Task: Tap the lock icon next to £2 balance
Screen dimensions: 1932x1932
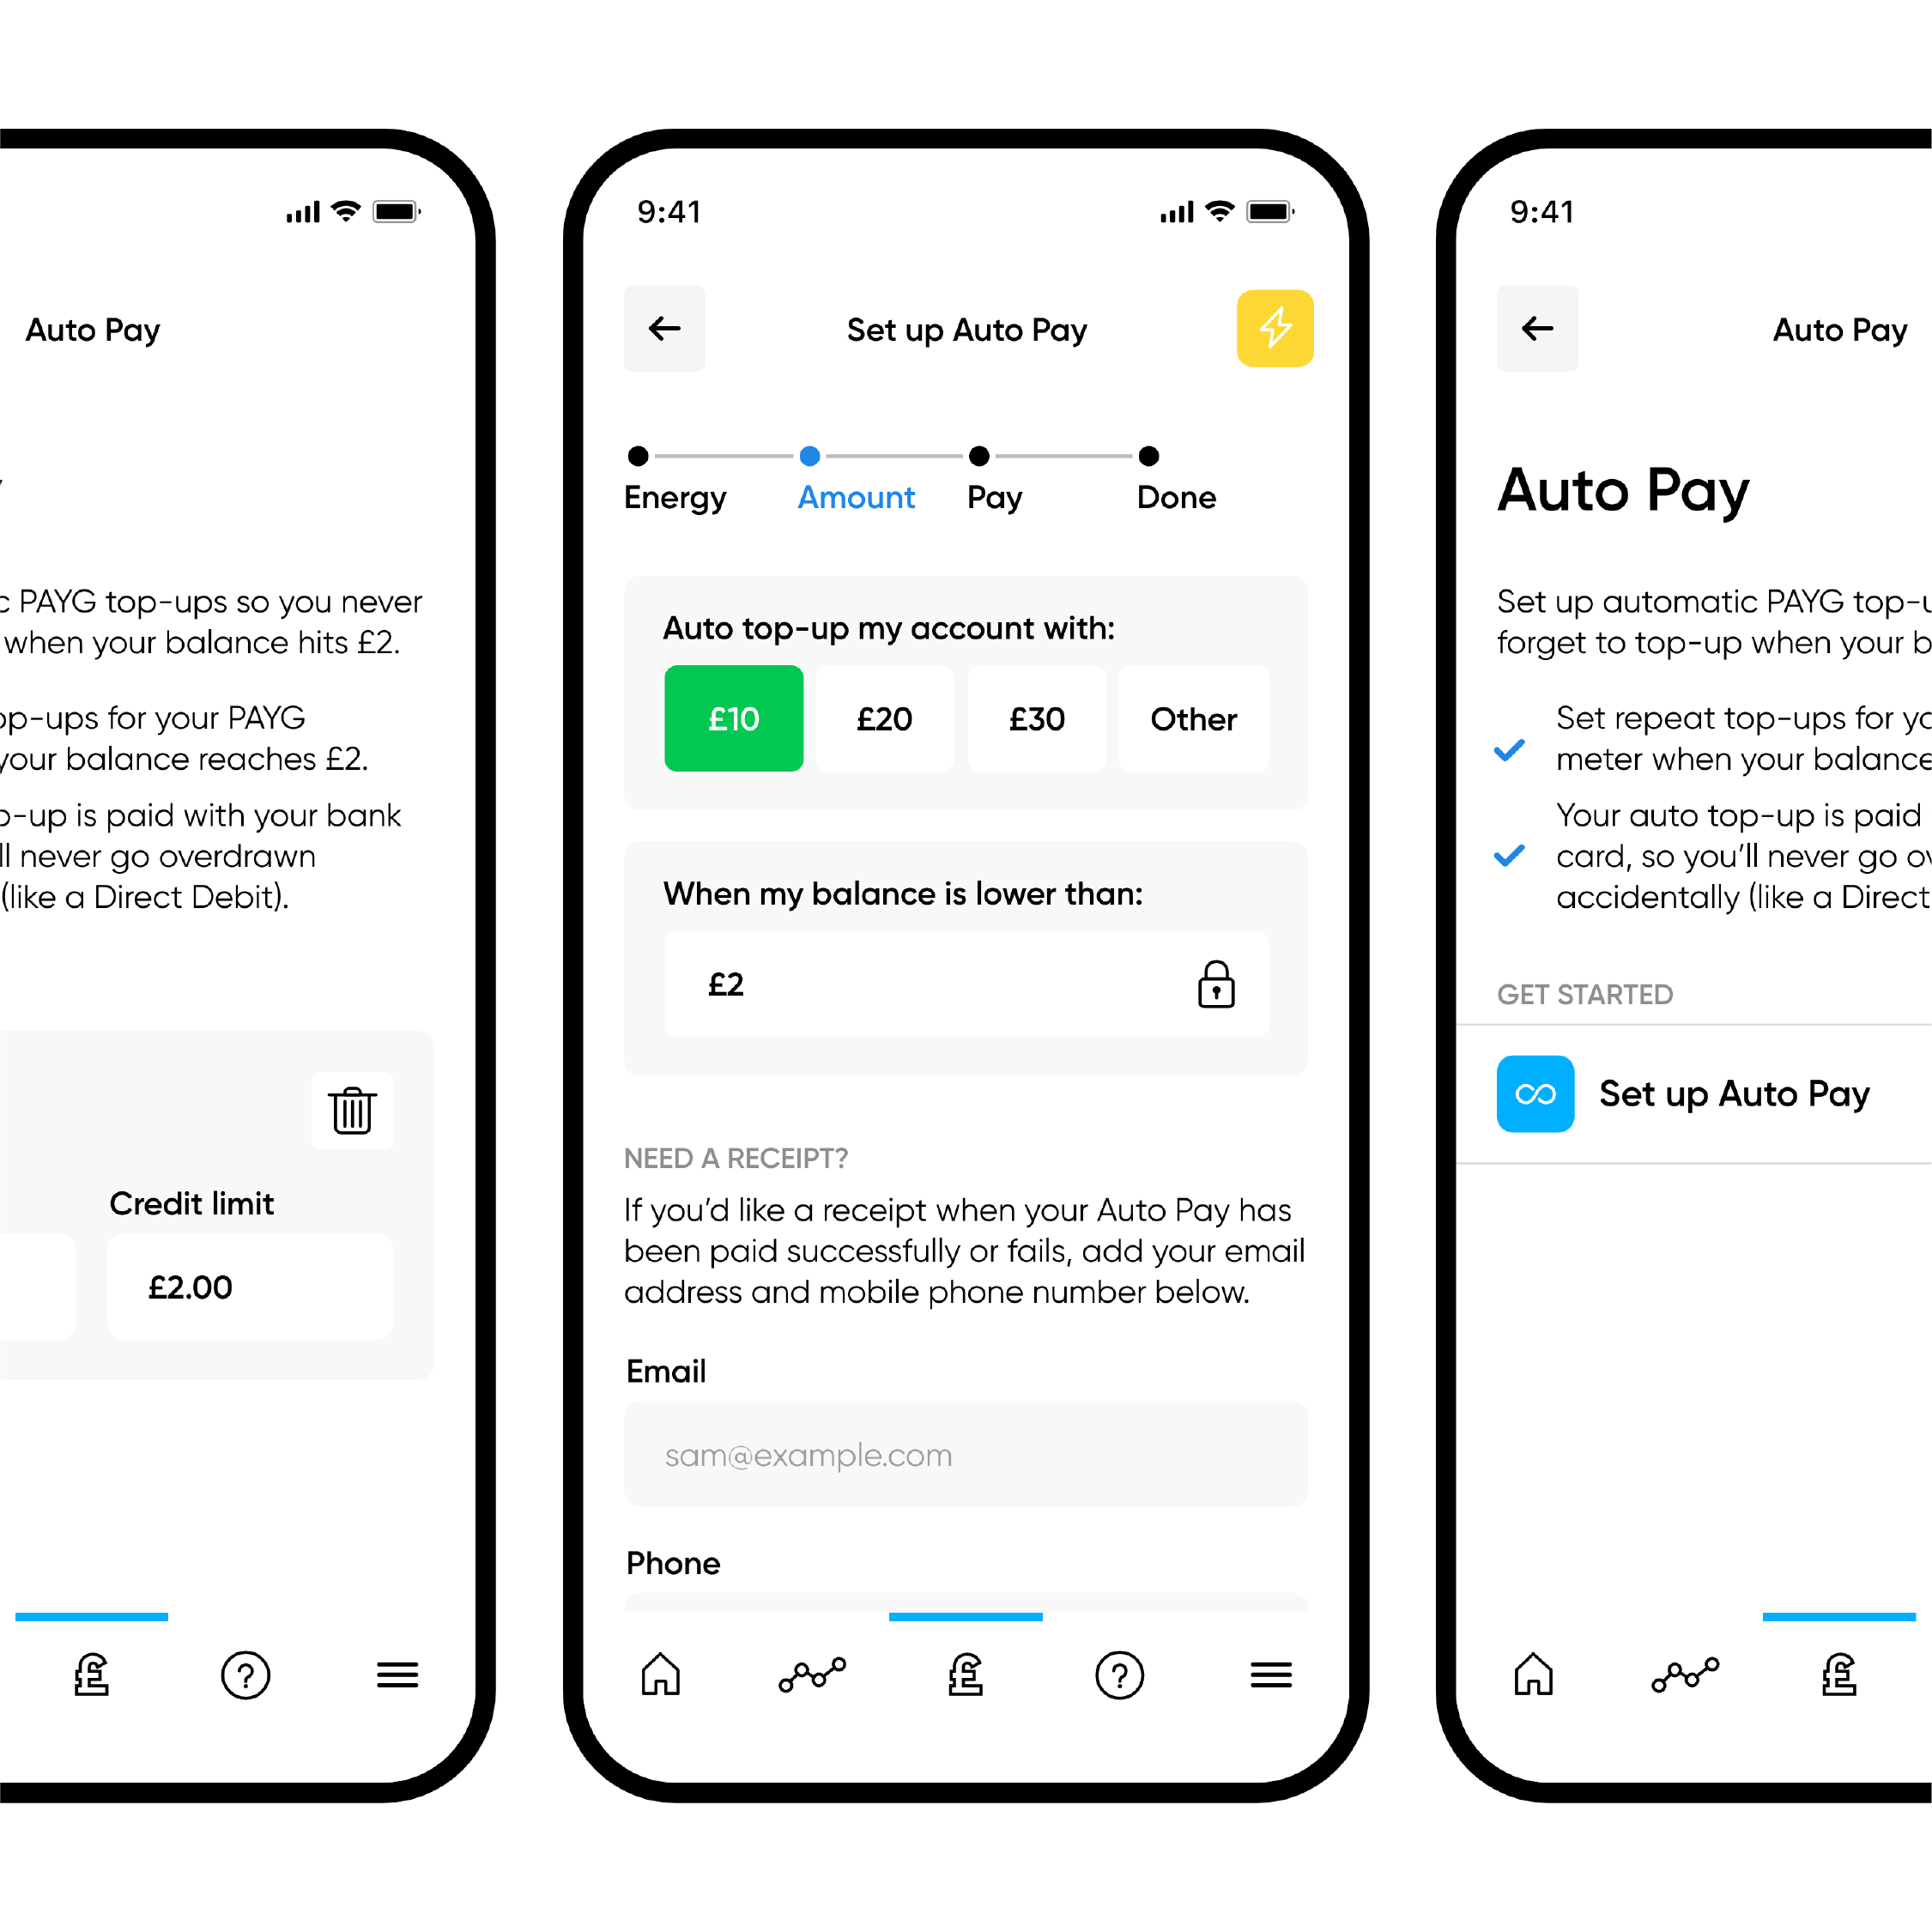Action: tap(1217, 984)
